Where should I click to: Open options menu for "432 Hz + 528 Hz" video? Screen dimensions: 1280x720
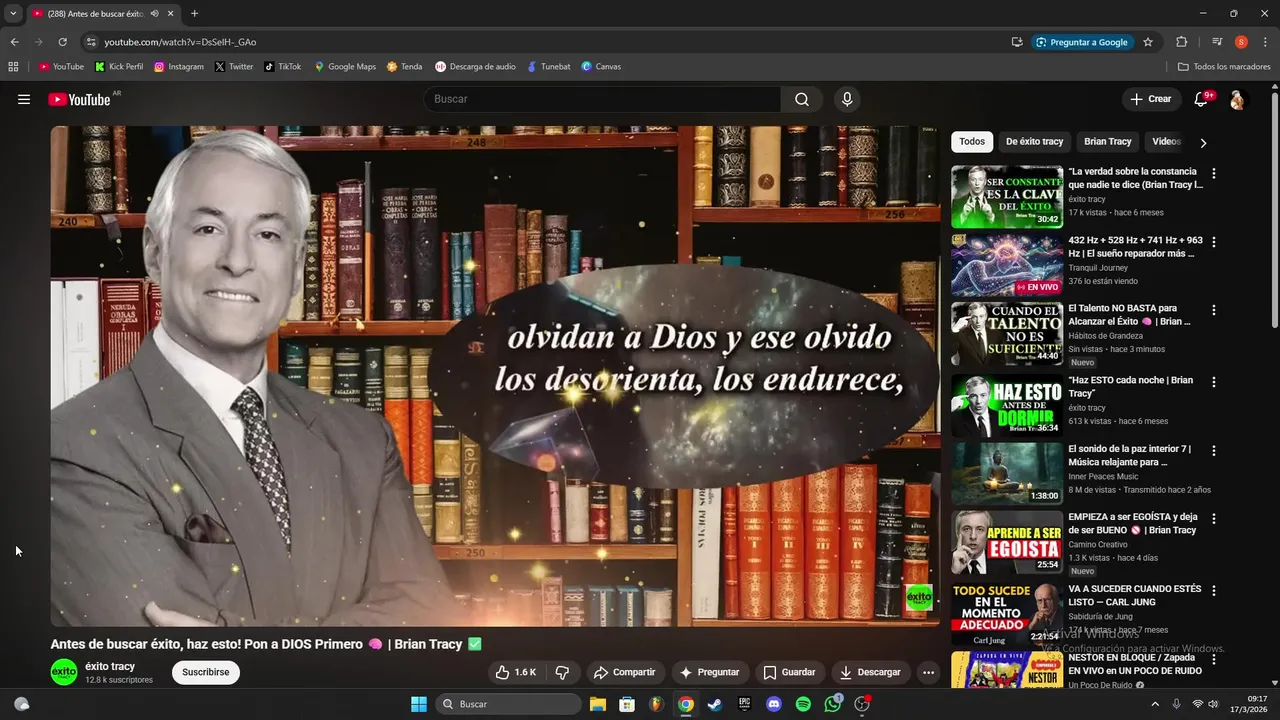click(x=1214, y=242)
